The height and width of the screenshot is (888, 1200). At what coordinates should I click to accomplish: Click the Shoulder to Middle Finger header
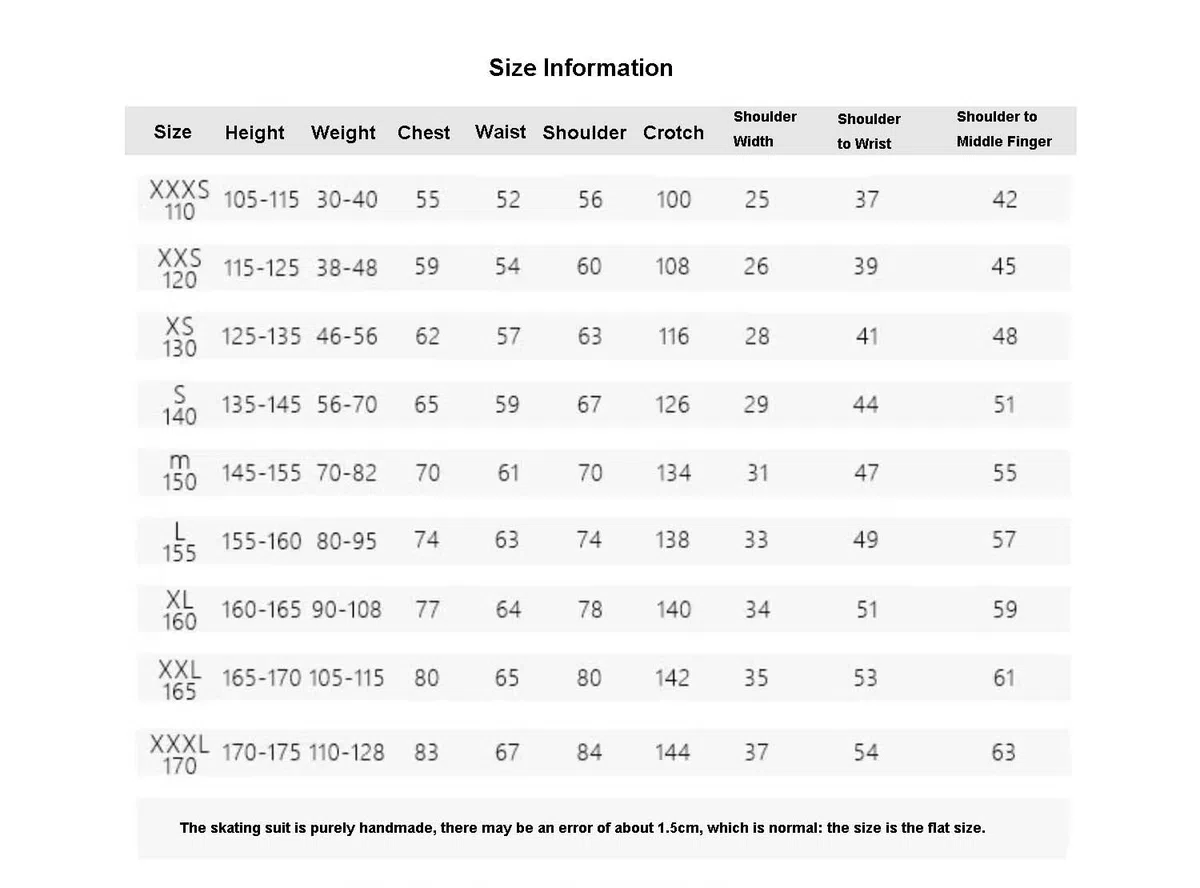(1003, 129)
